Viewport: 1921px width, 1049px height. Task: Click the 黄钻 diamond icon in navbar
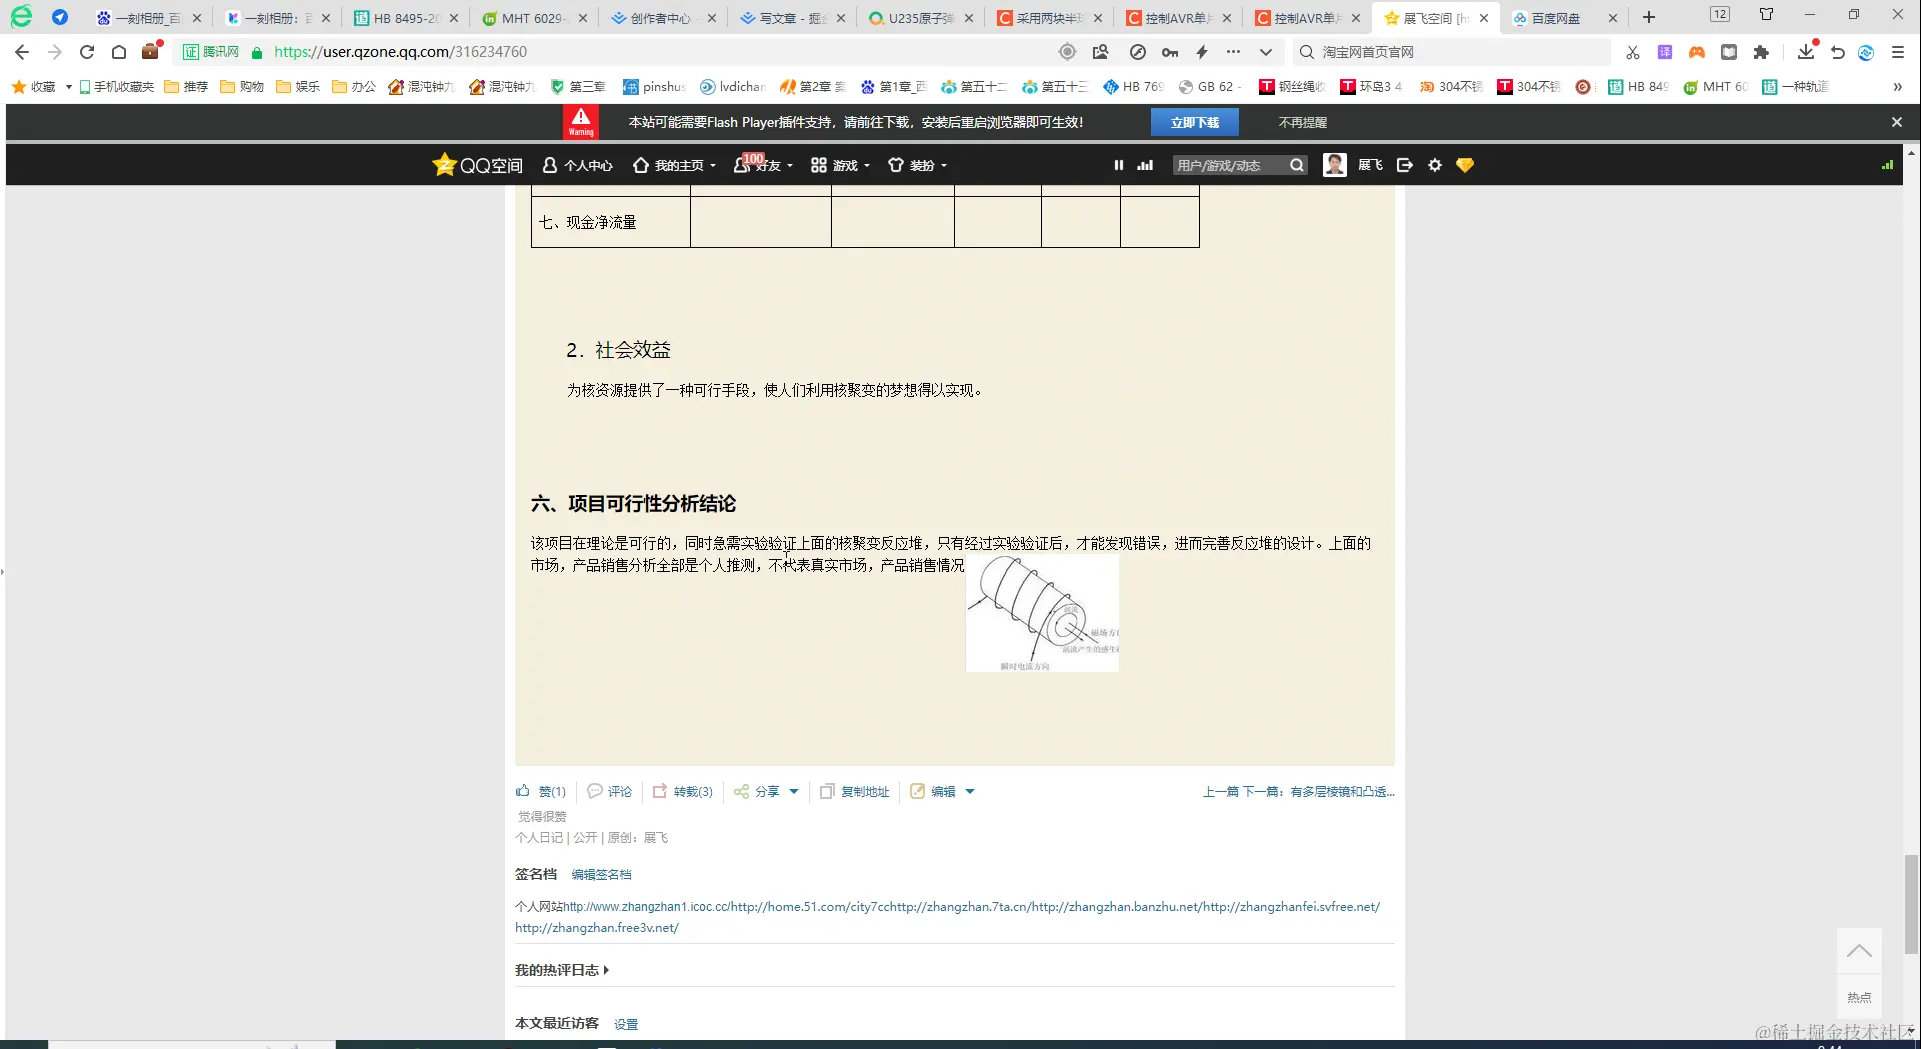tap(1464, 165)
